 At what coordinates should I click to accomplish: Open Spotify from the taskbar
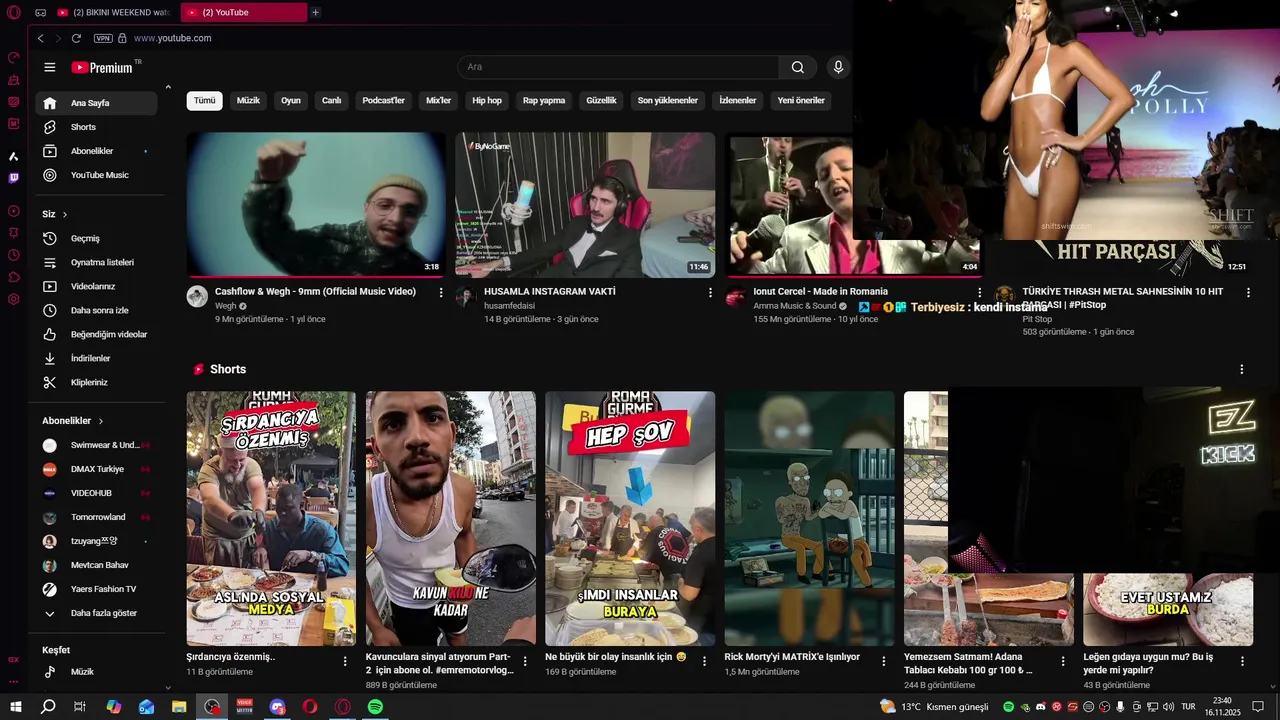[x=375, y=706]
